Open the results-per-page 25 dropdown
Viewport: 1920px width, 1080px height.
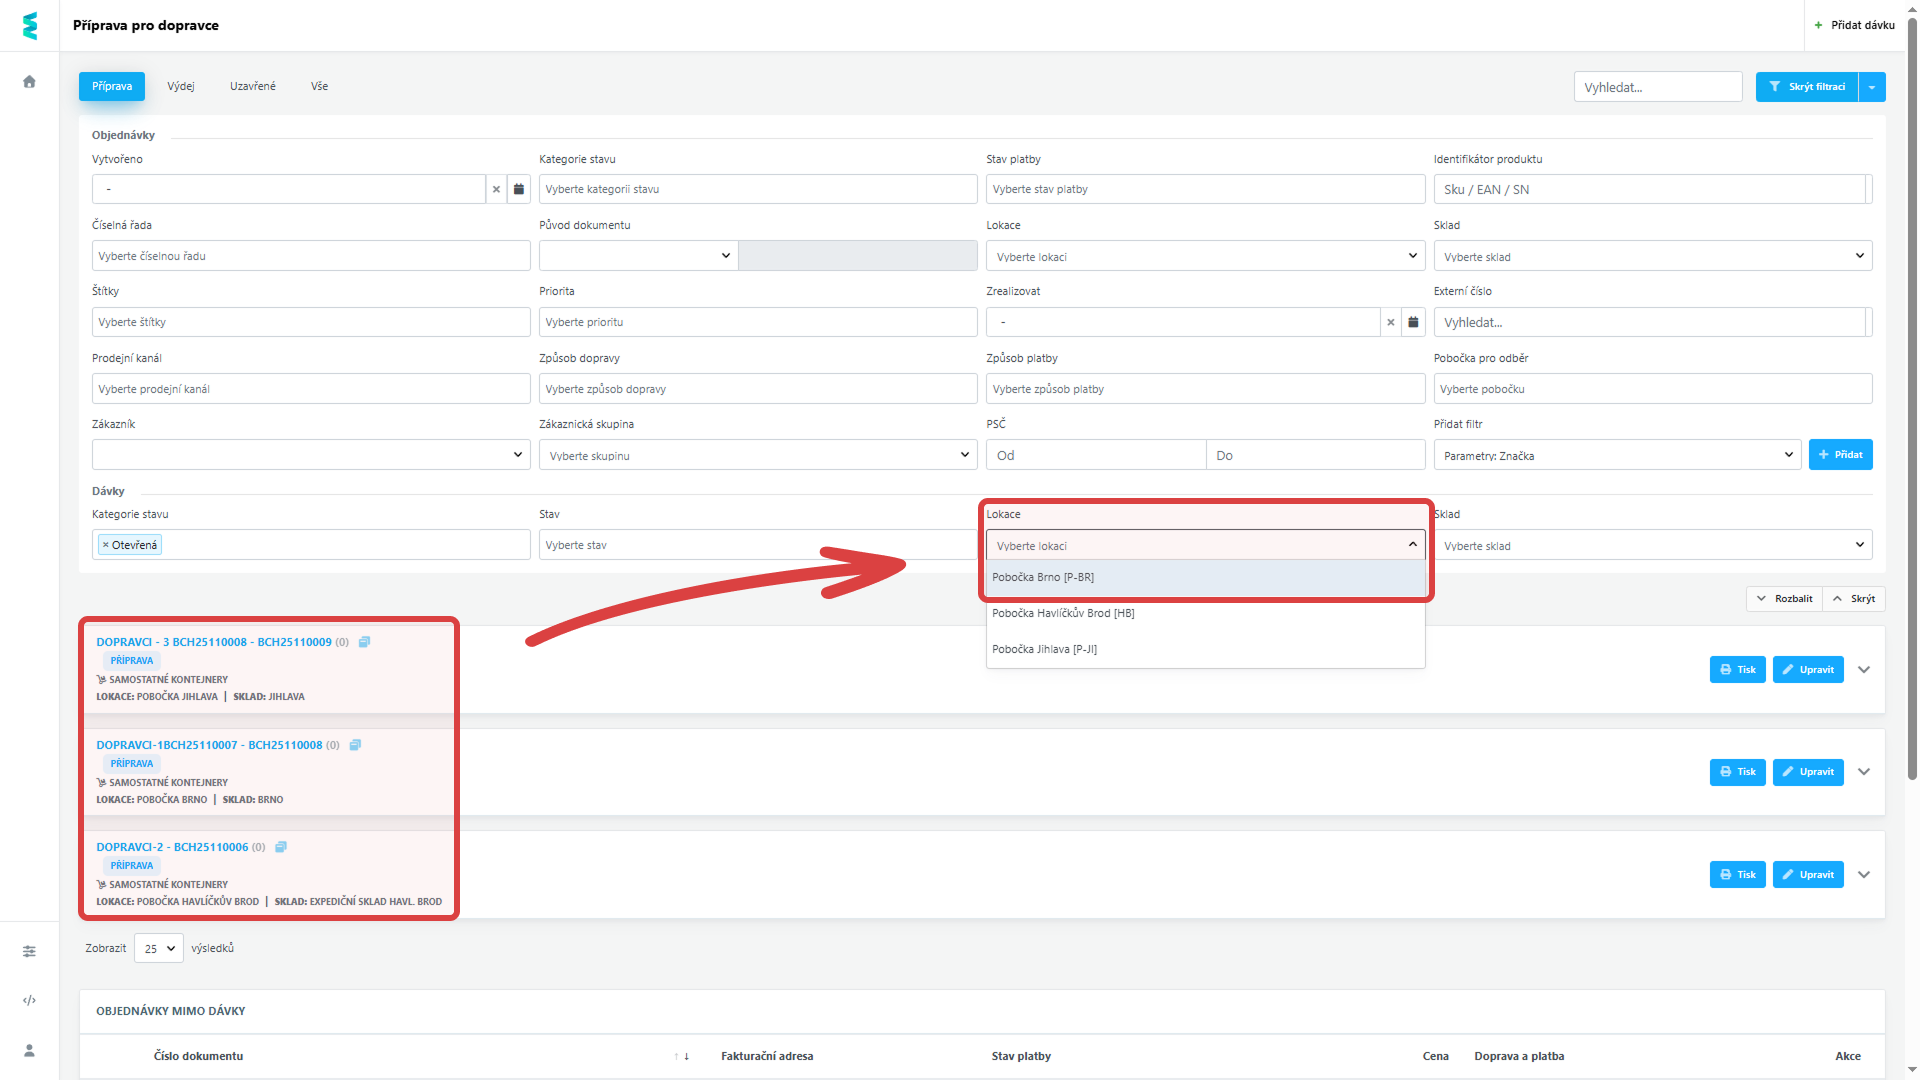tap(159, 948)
